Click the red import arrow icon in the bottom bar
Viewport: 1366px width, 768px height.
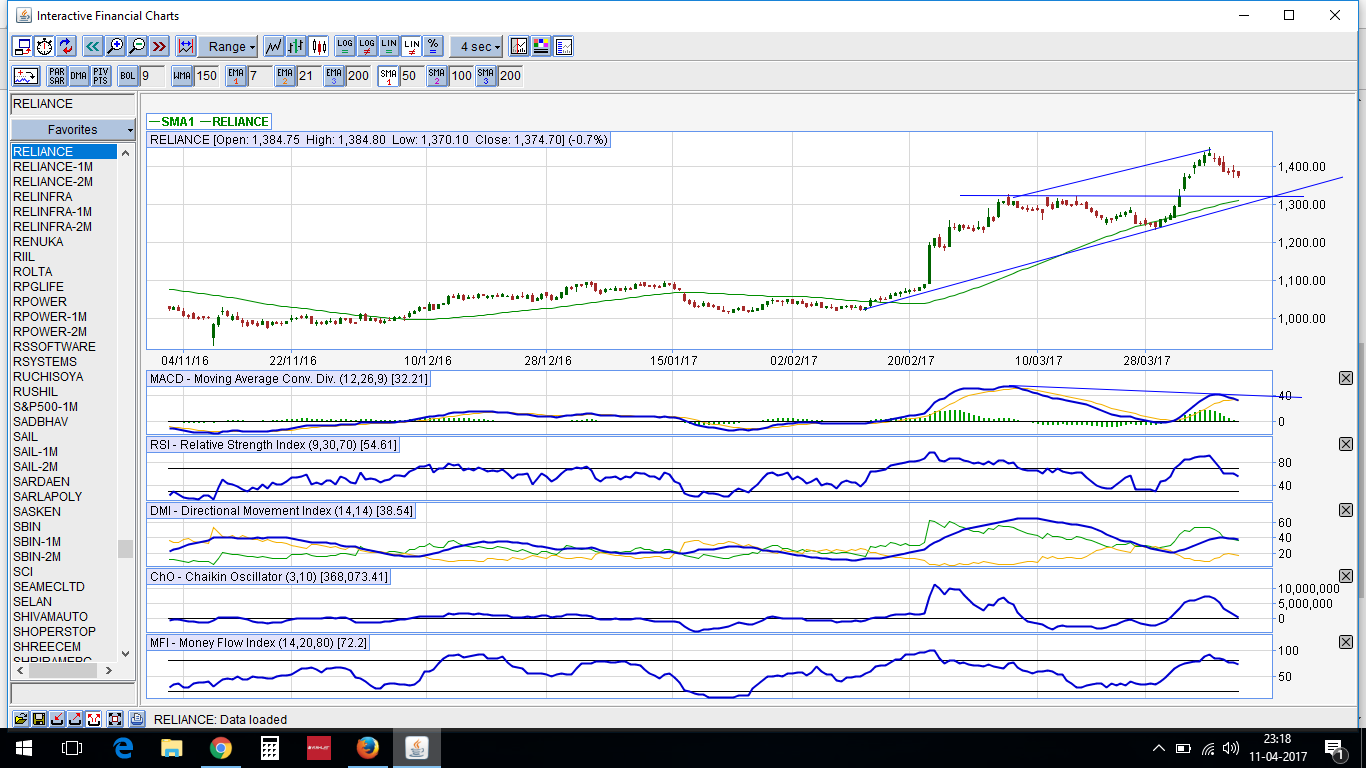point(57,719)
